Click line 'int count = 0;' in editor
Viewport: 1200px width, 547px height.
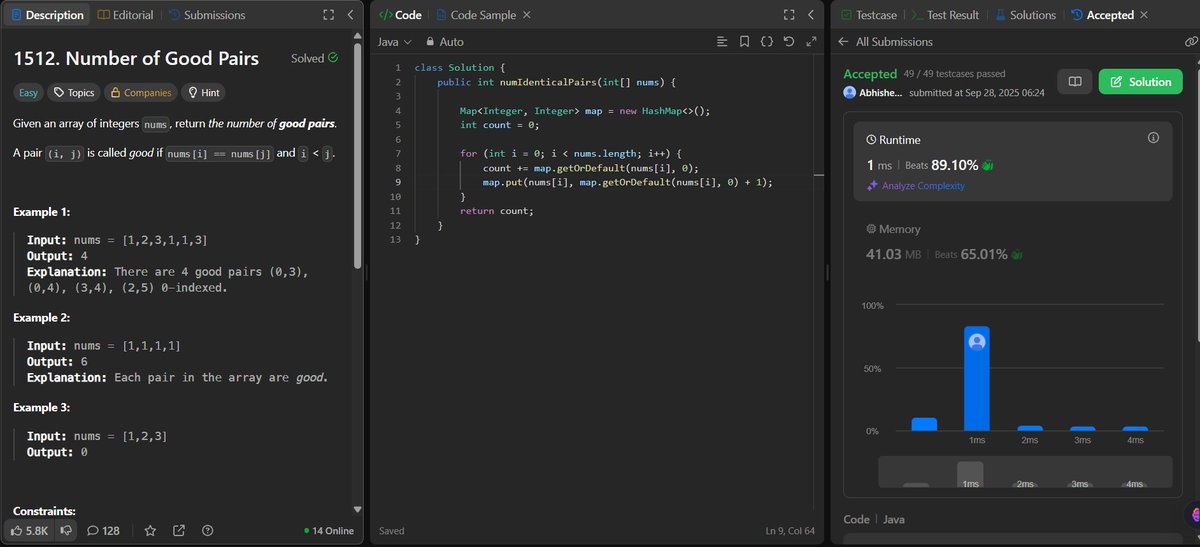point(499,125)
